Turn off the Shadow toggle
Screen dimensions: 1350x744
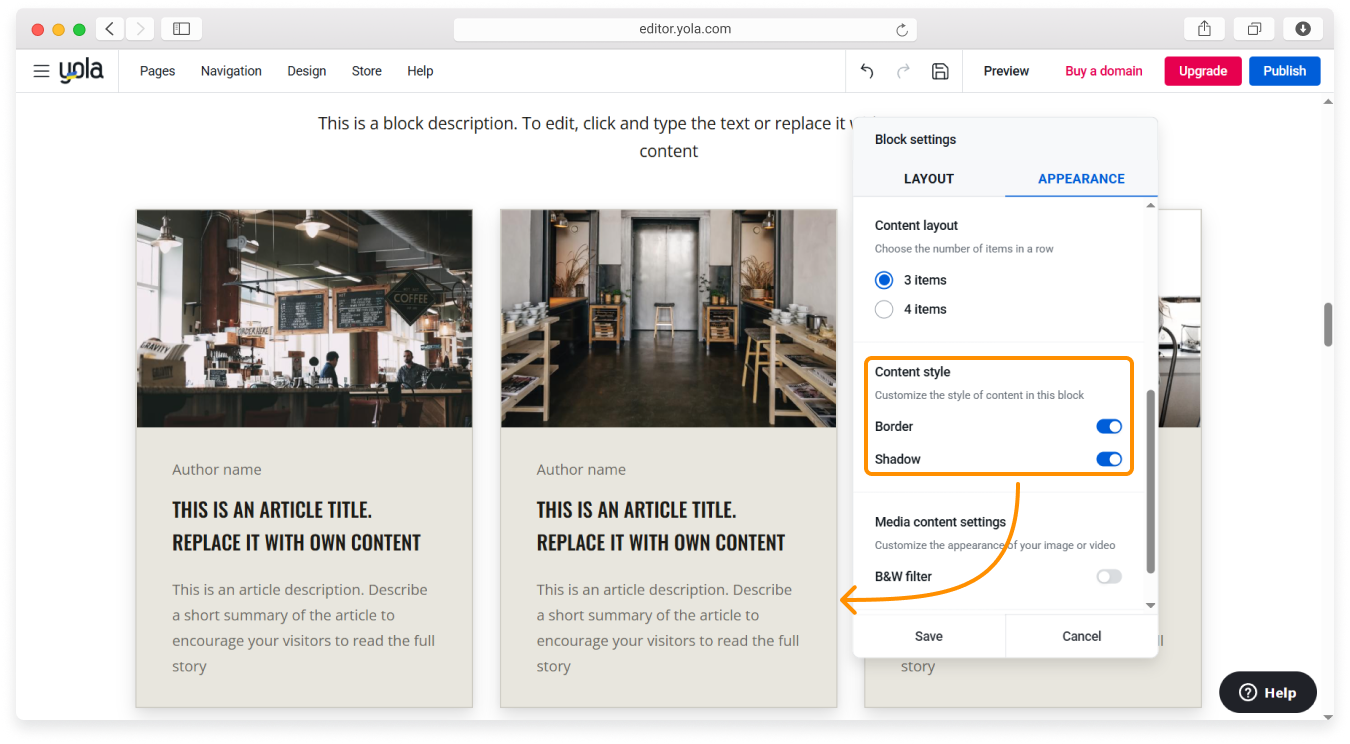(x=1108, y=460)
